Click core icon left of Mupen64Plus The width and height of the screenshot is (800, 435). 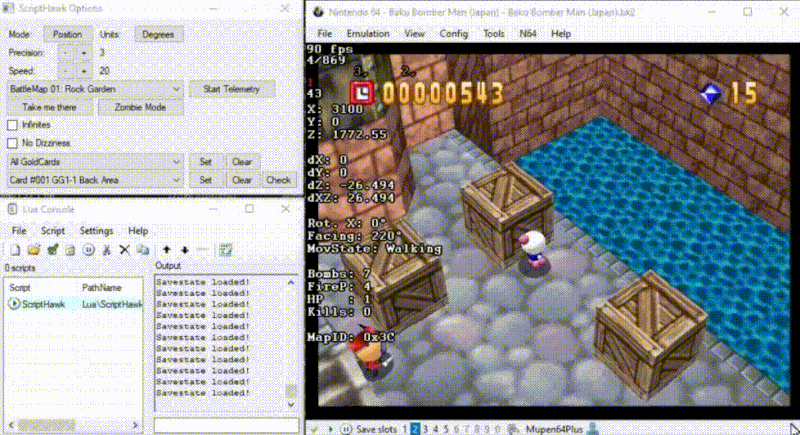pos(514,429)
